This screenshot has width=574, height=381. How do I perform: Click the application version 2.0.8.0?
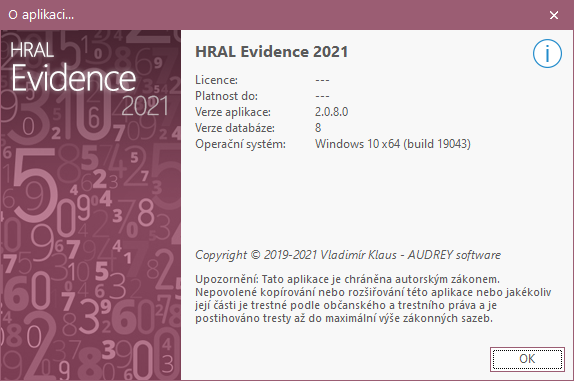pos(331,112)
